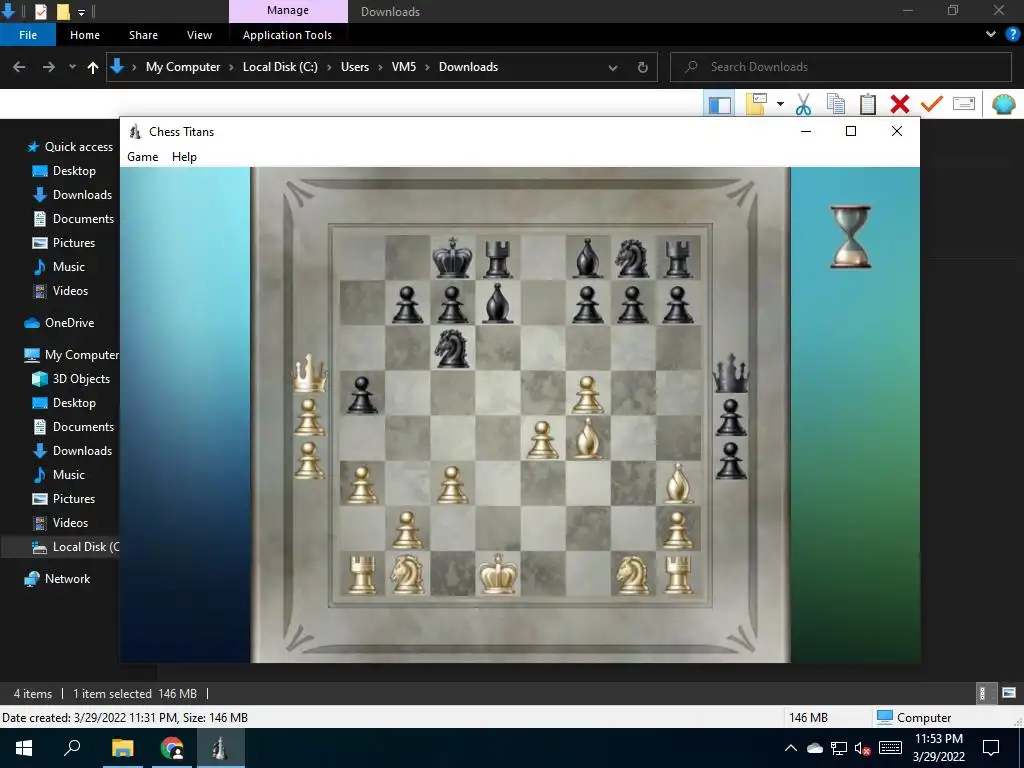Select the white knight beside the left rook
1024x768 pixels.
[407, 574]
